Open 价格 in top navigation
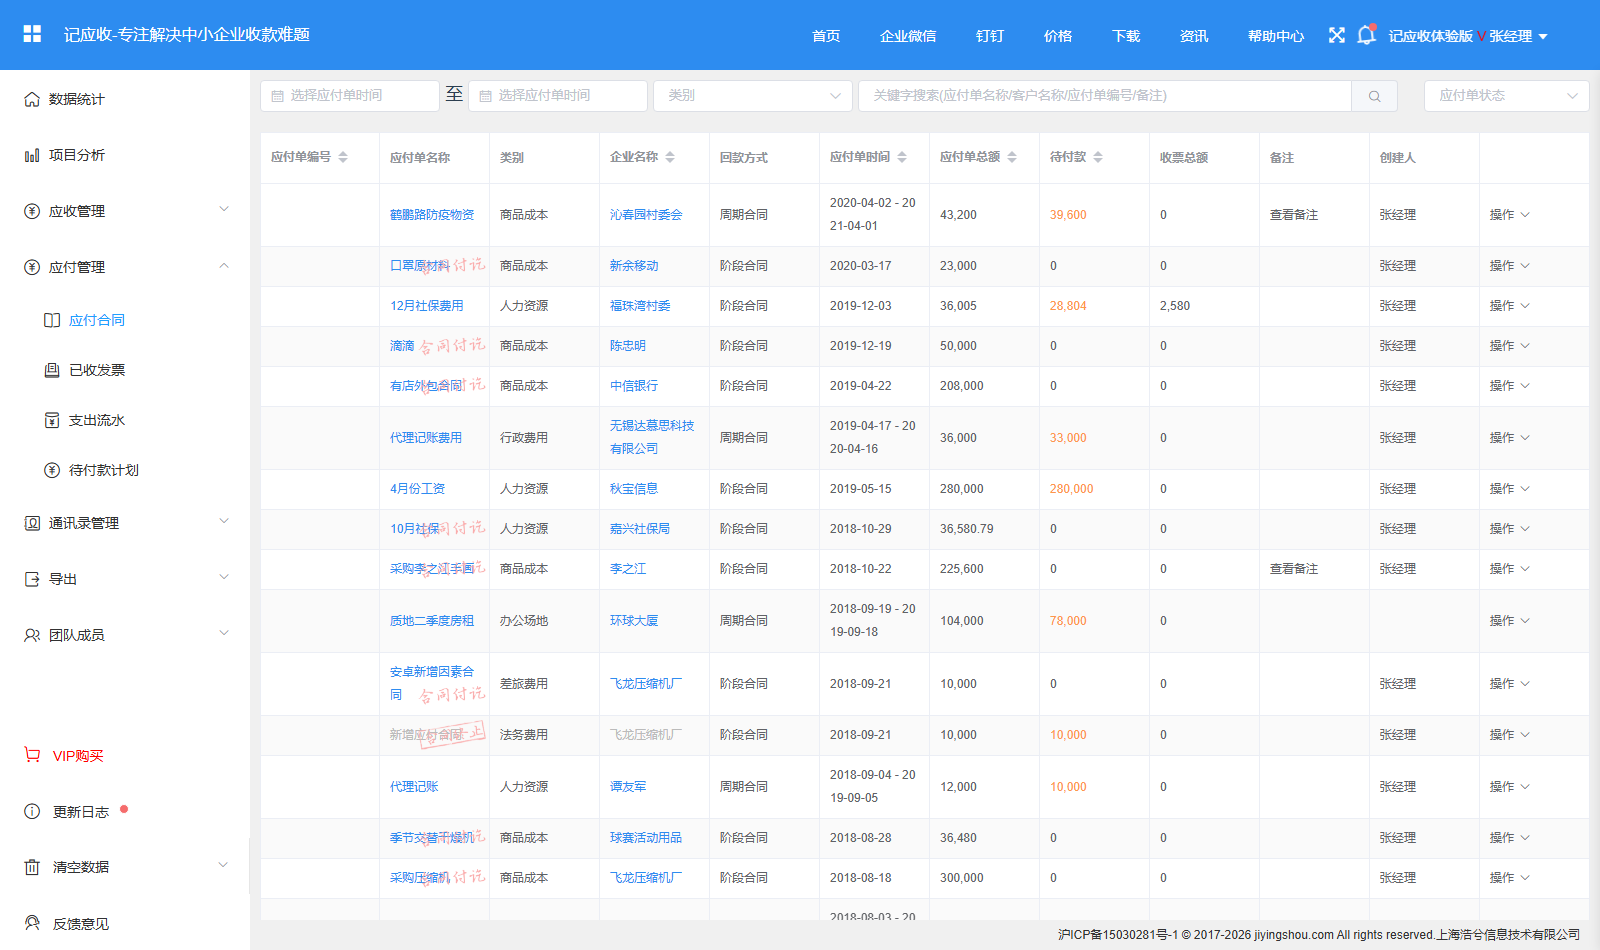This screenshot has width=1600, height=950. (x=1058, y=36)
